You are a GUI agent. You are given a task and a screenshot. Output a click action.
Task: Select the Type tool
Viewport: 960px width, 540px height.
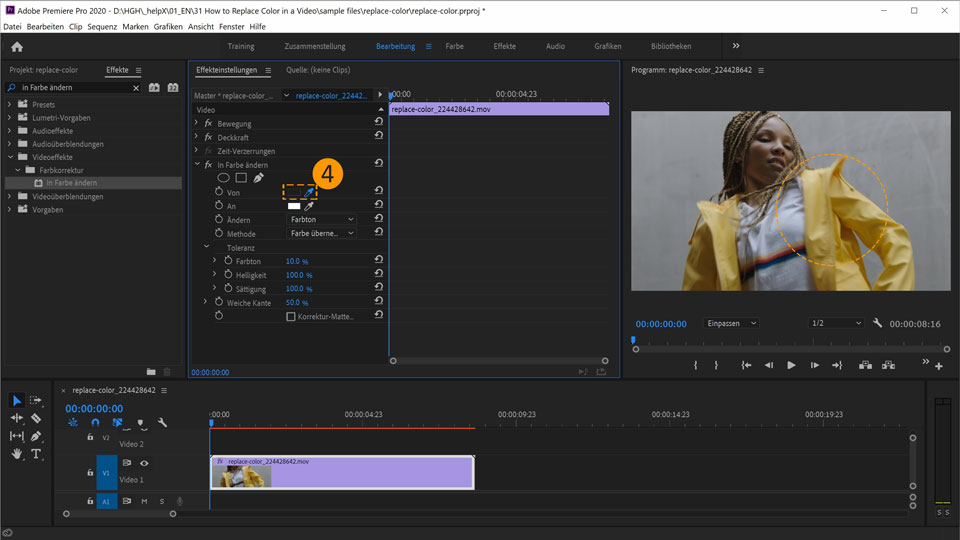pos(36,454)
